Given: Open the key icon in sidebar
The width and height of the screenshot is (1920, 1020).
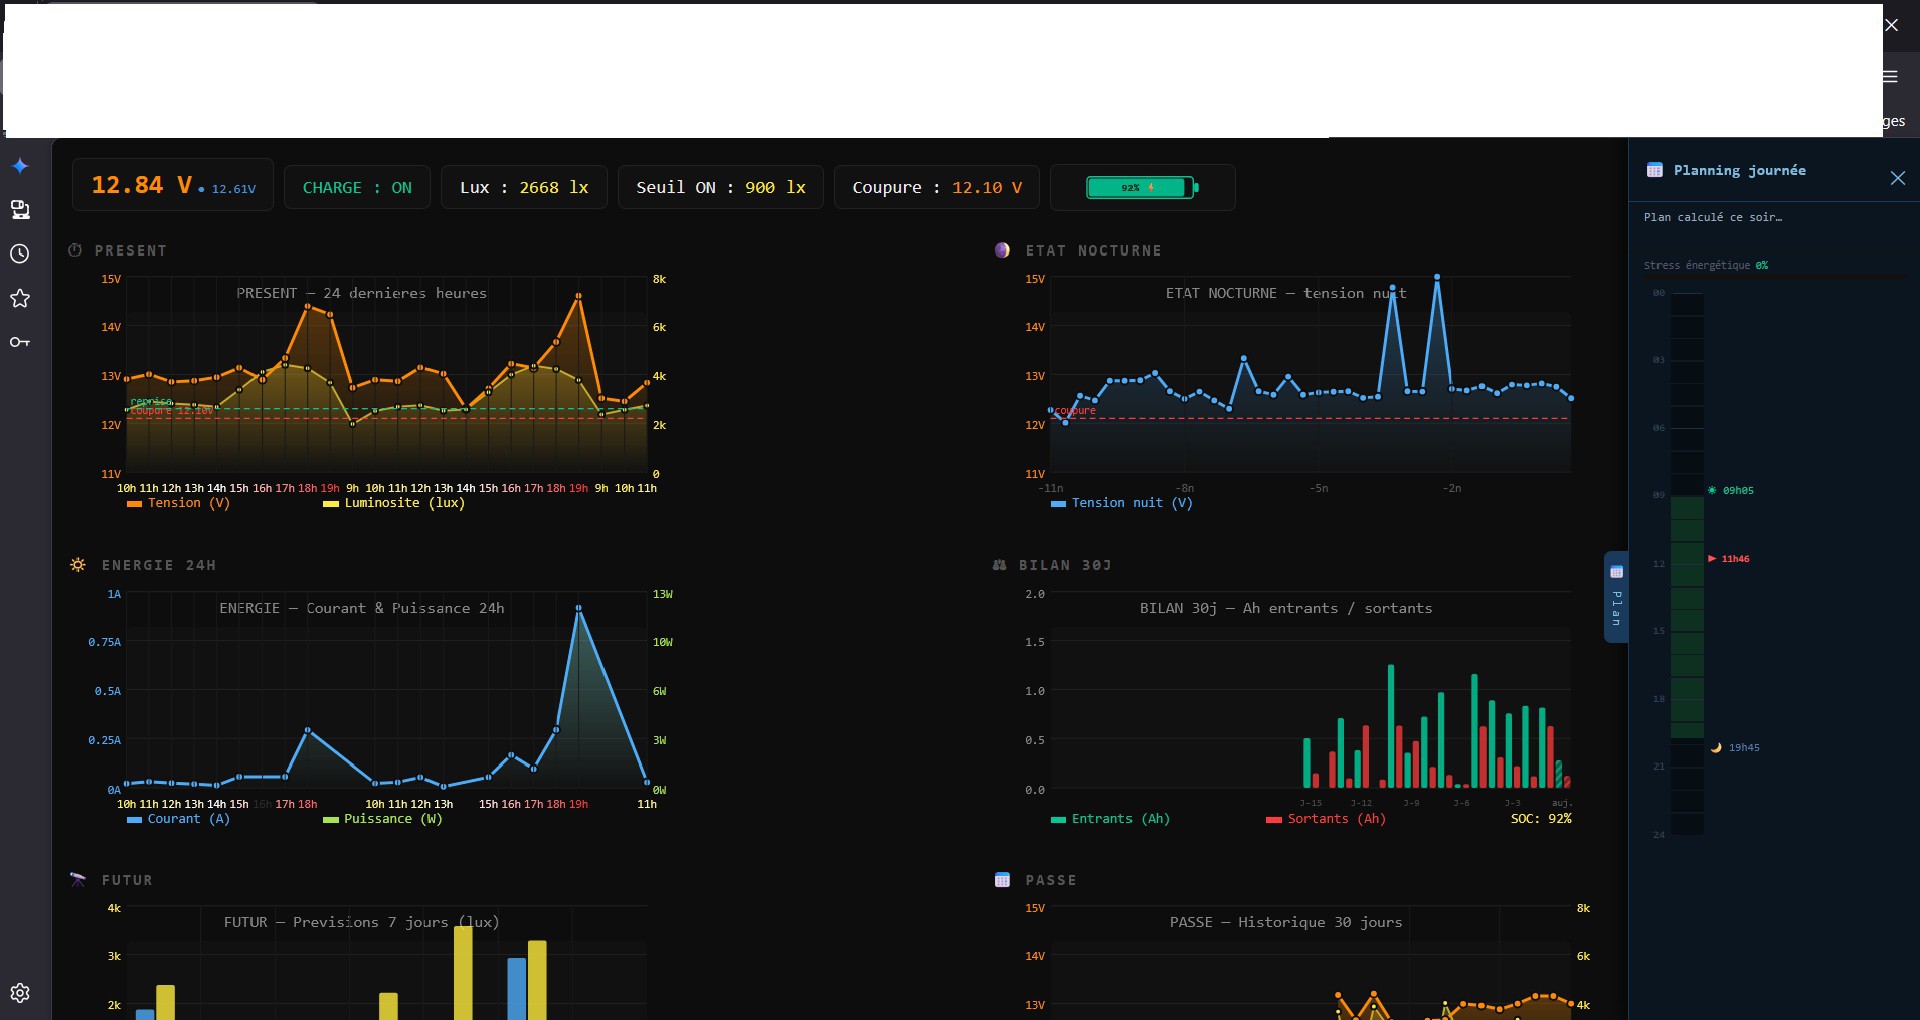Looking at the screenshot, I should (20, 342).
